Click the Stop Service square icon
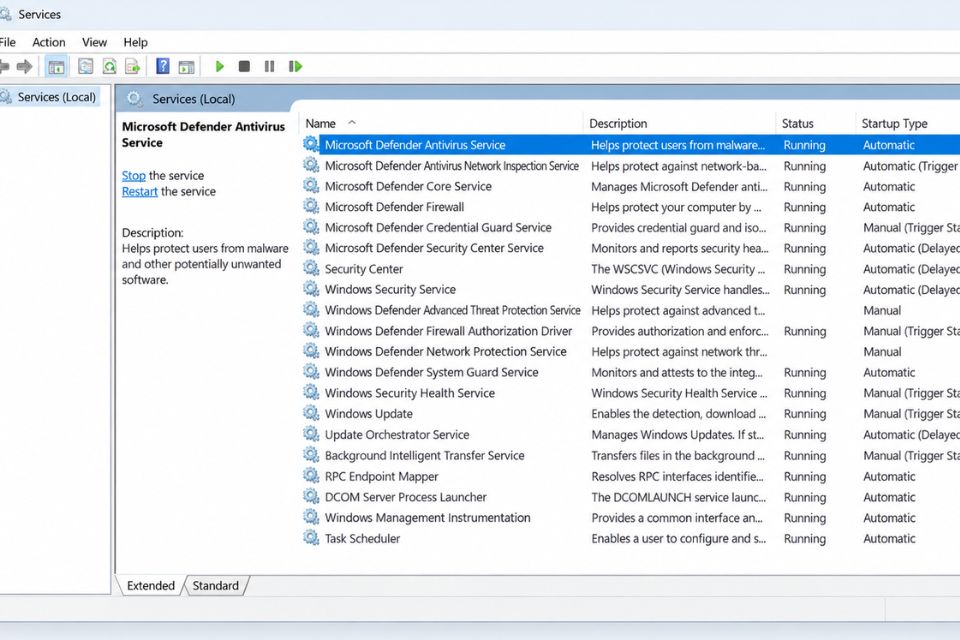 244,66
